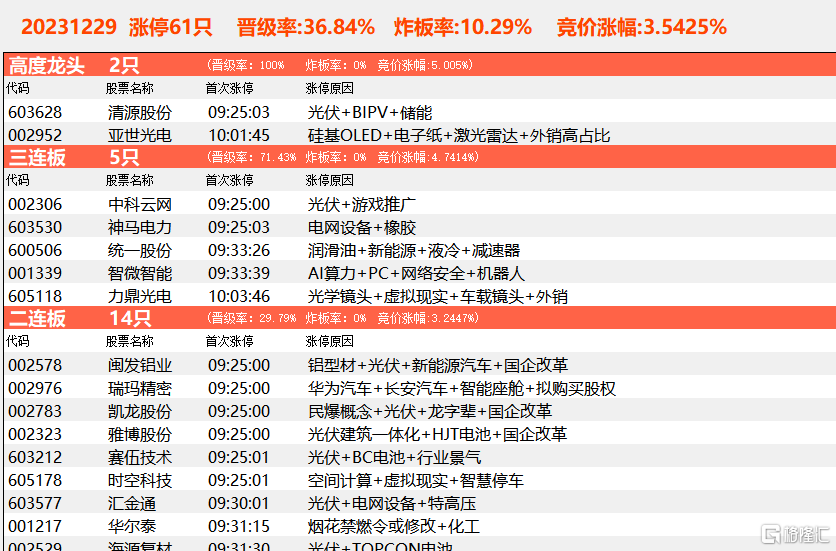Click reason 光伏+游戏推广
Image resolution: width=836 pixels, height=551 pixels.
[362, 204]
